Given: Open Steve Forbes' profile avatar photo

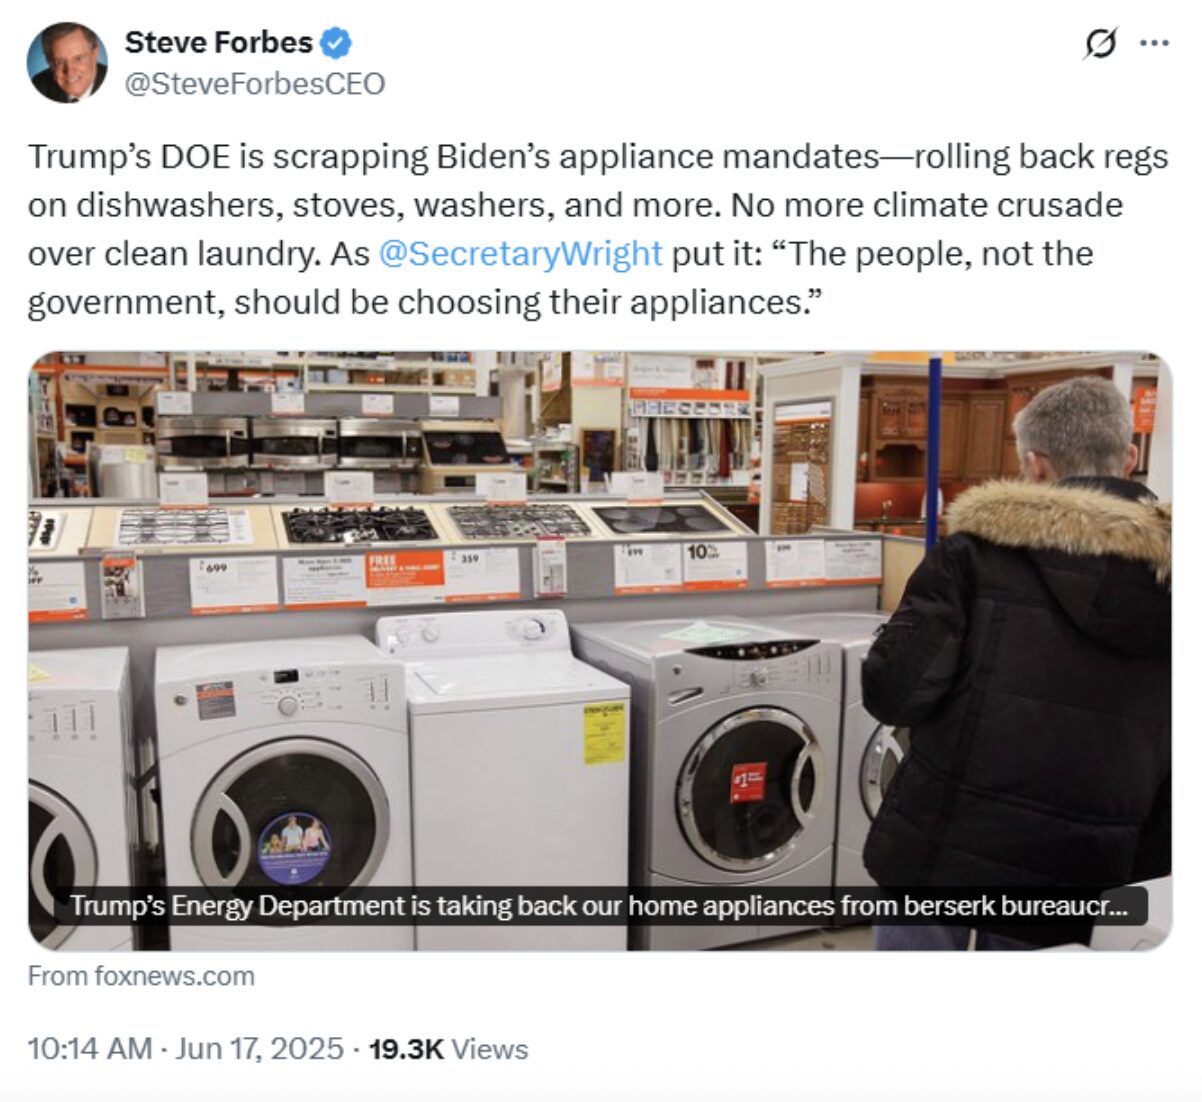Looking at the screenshot, I should [67, 62].
